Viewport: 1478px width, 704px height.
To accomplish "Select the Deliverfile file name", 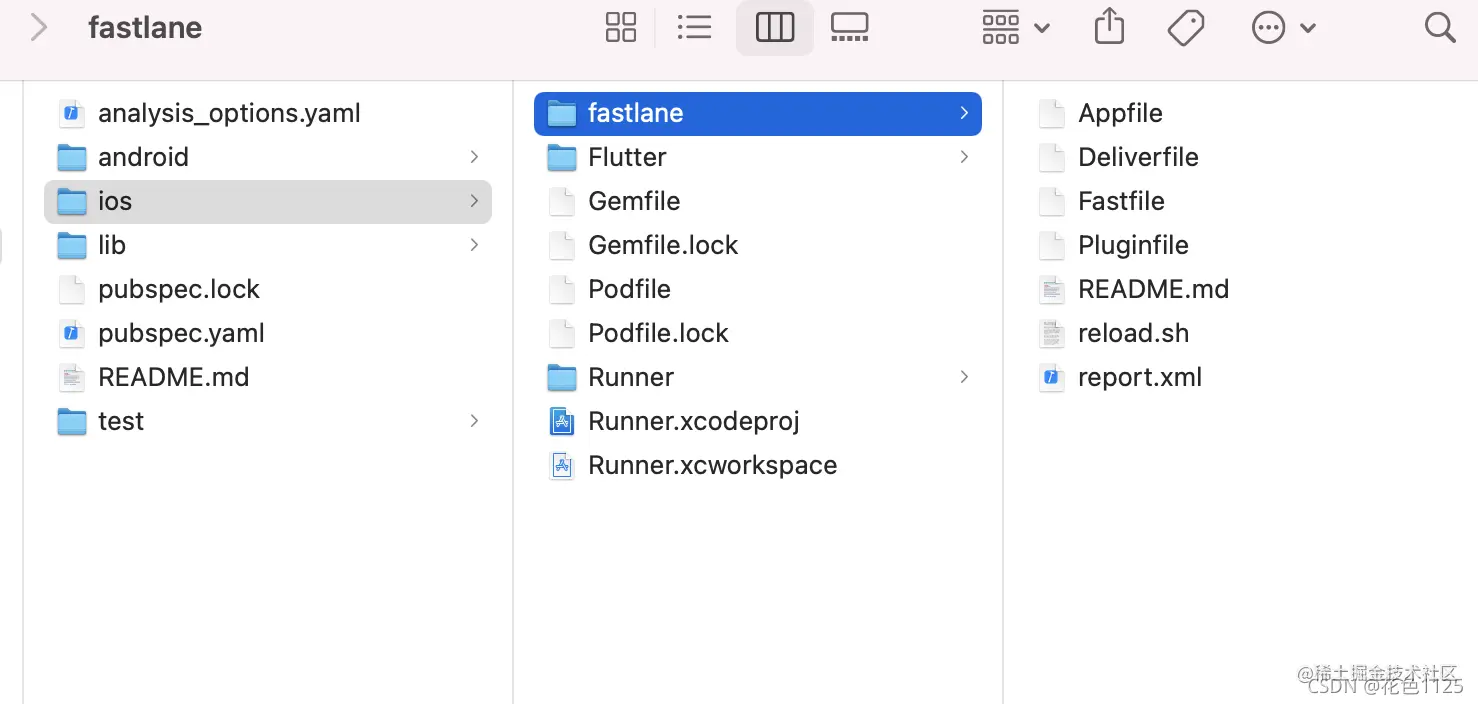I will click(x=1138, y=157).
